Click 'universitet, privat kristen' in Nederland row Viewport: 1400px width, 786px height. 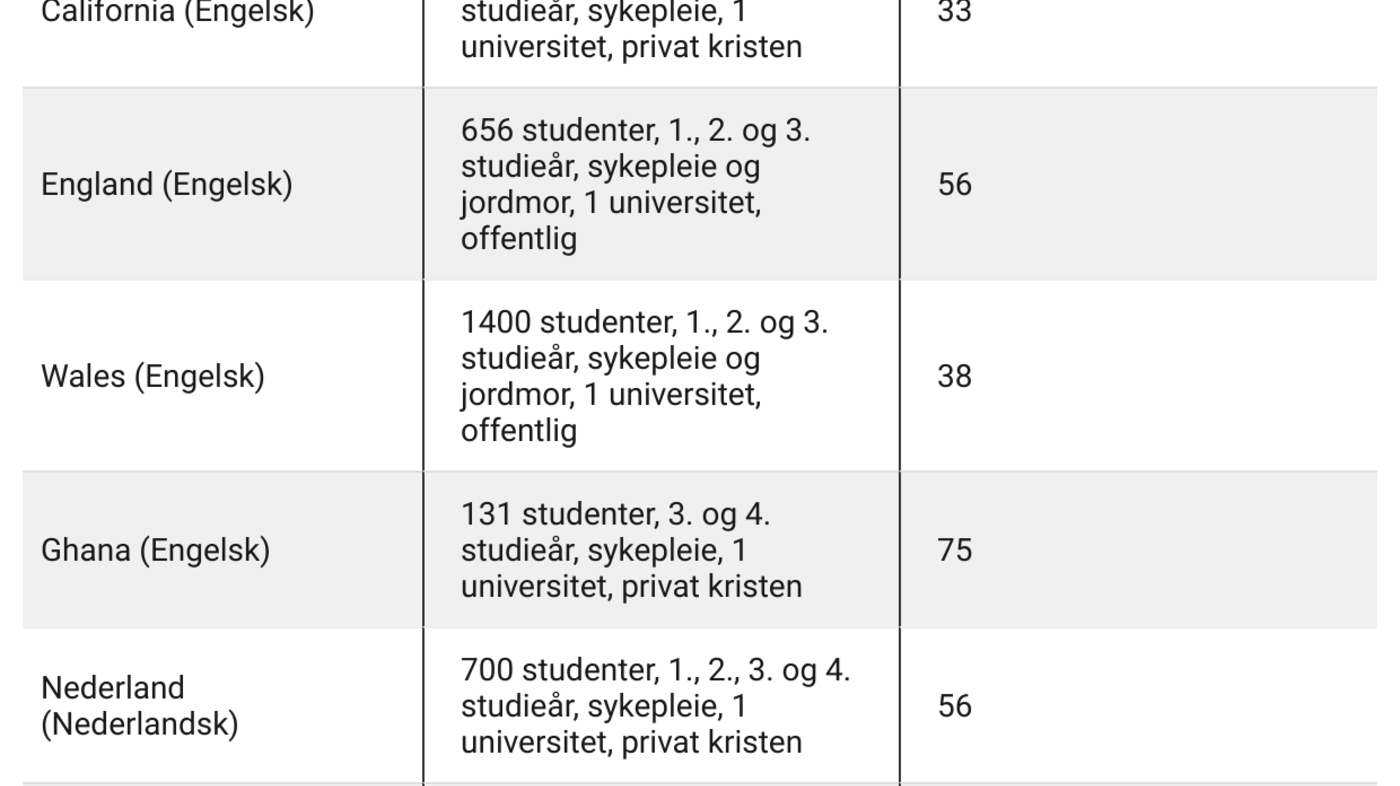[631, 742]
